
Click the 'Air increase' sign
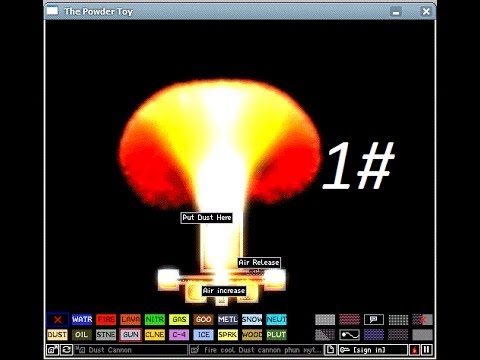[x=224, y=291]
